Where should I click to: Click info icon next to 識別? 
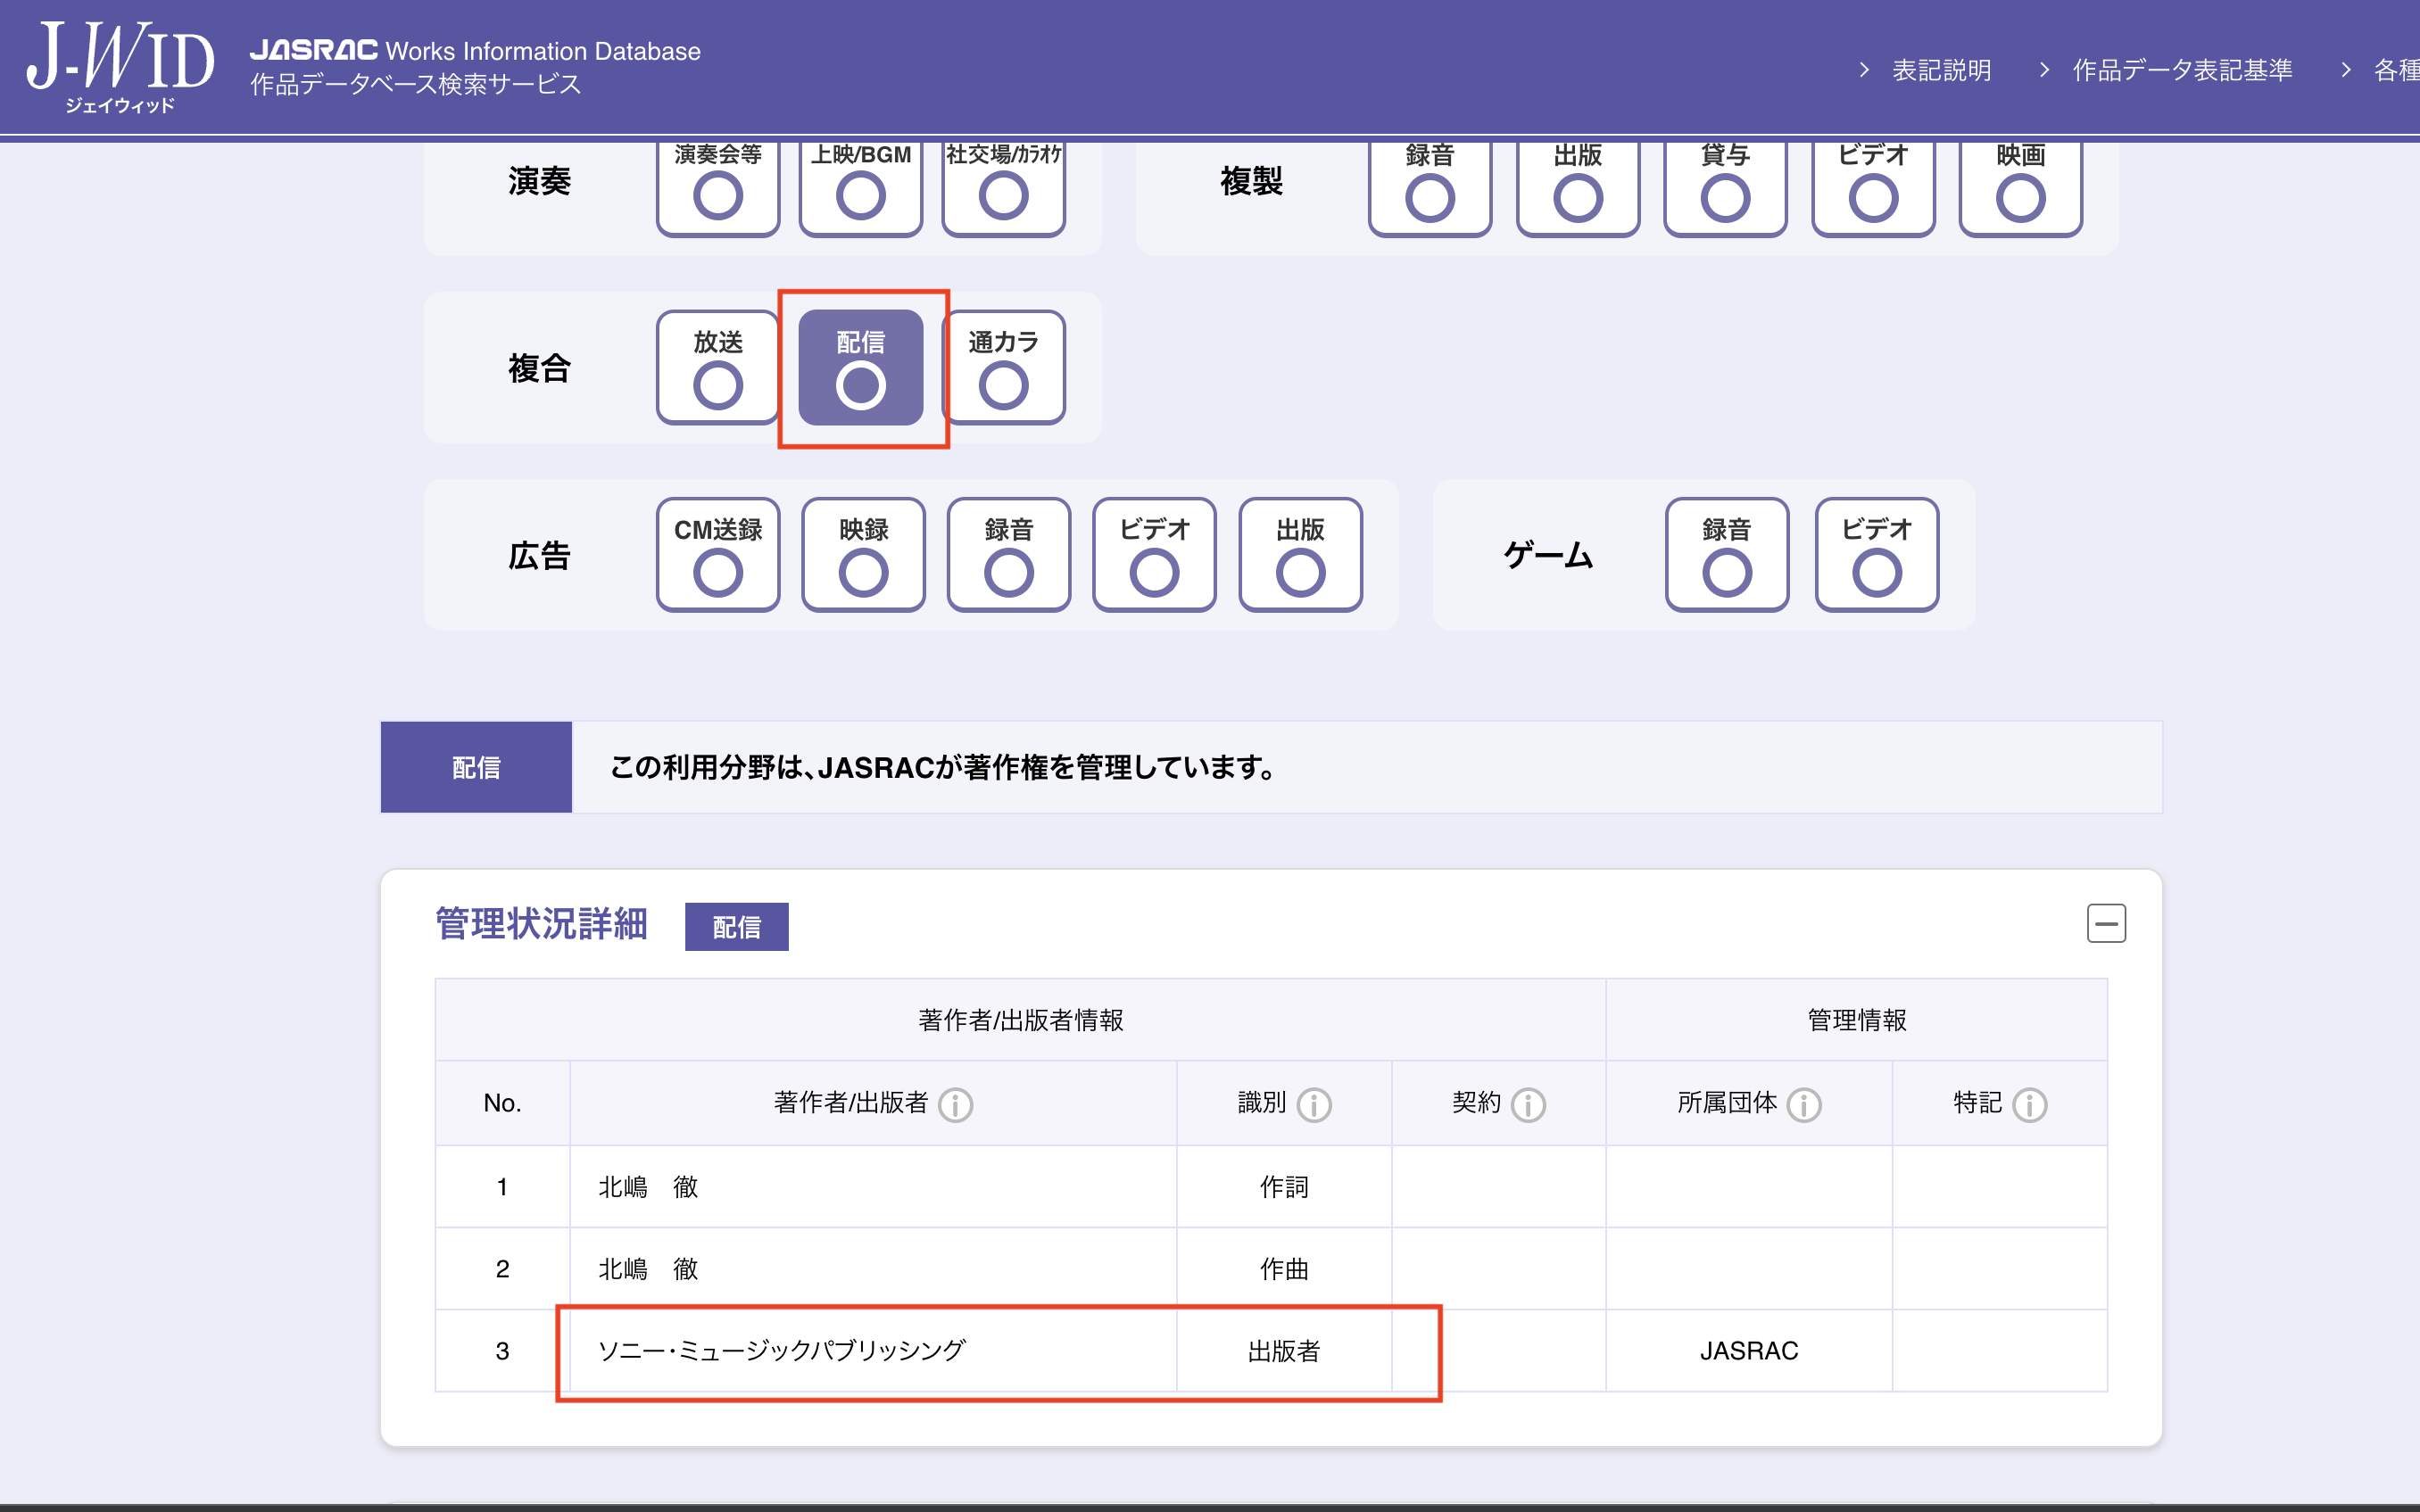coord(1314,1105)
